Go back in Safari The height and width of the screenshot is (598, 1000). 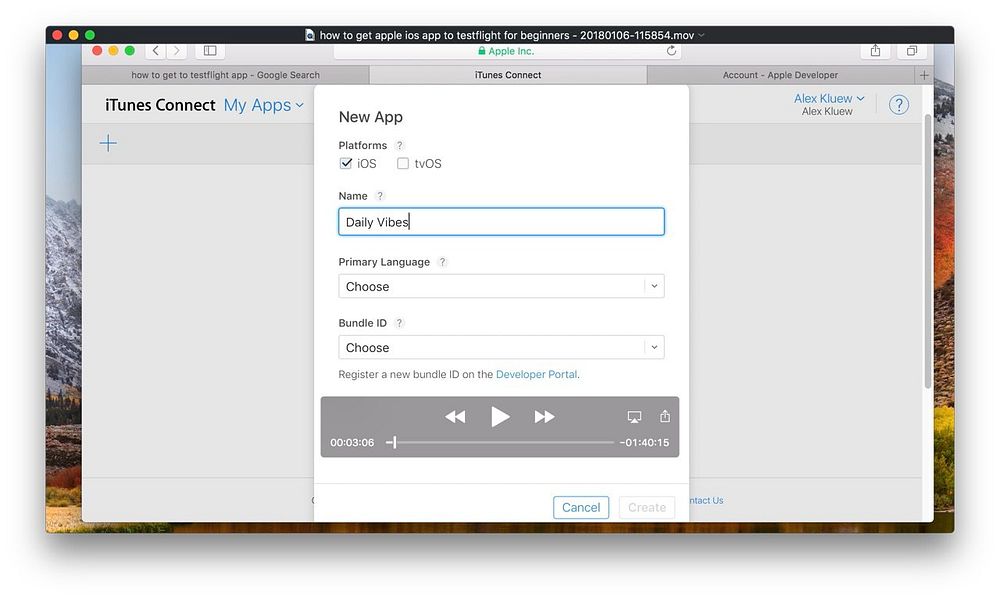(x=156, y=50)
